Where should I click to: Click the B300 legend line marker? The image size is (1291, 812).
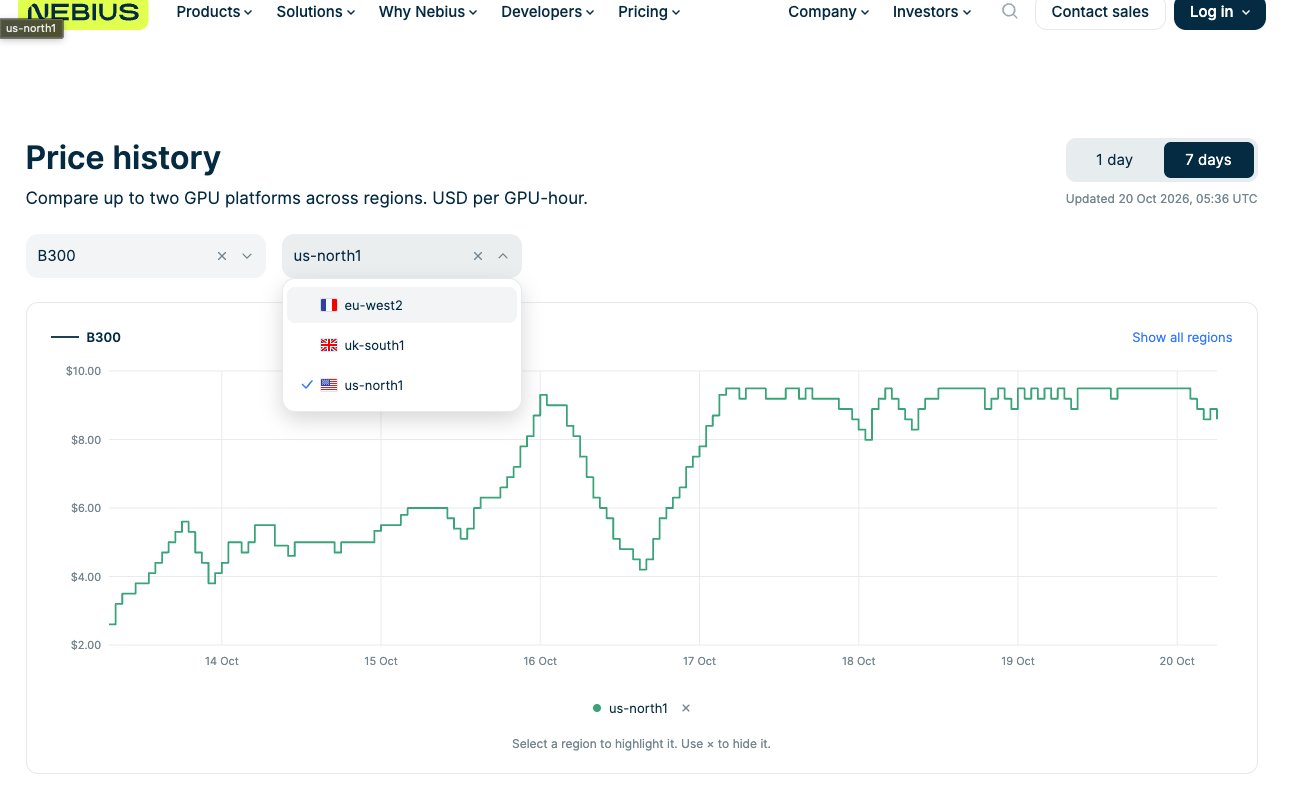click(x=64, y=337)
